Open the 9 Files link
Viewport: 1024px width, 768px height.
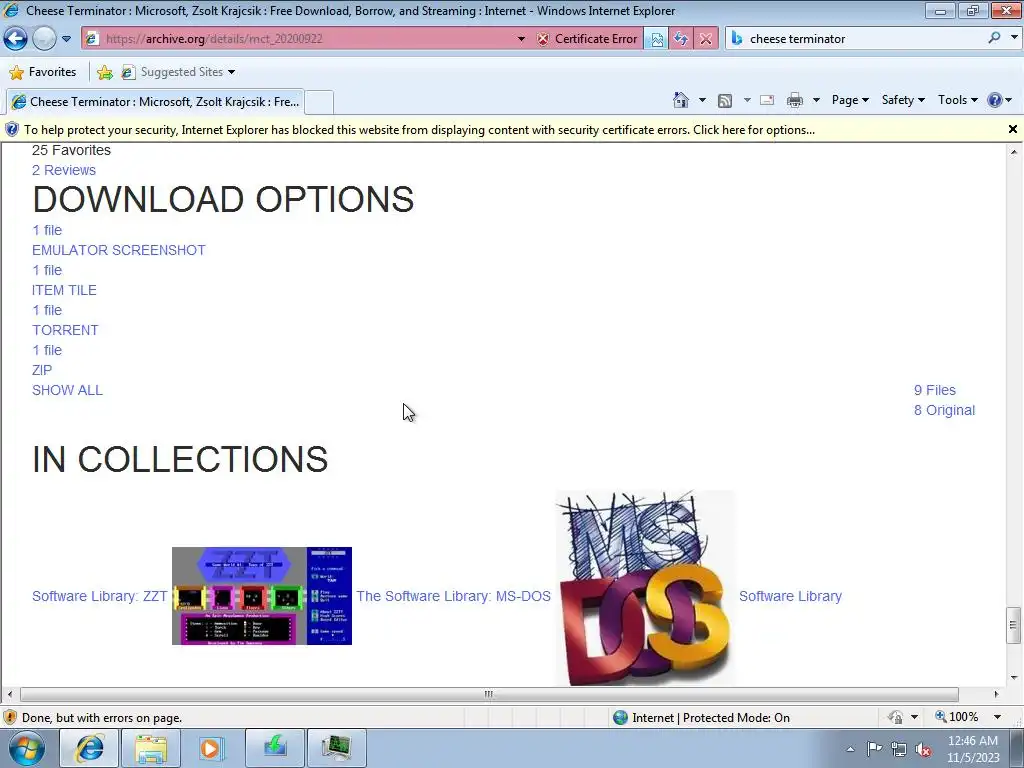click(935, 391)
